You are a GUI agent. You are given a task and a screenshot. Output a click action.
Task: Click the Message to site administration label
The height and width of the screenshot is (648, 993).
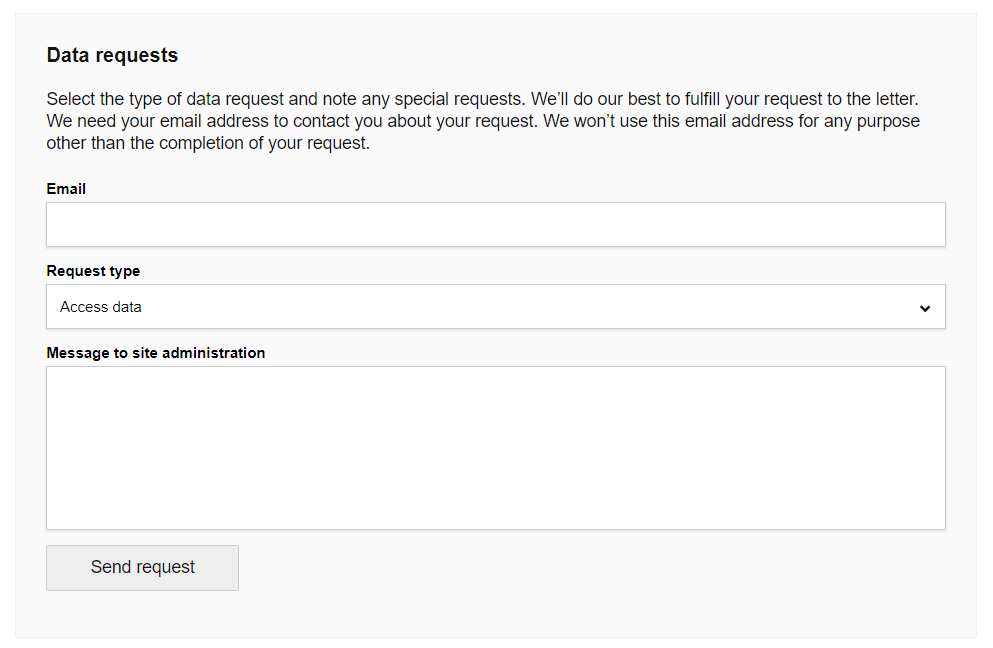pyautogui.click(x=155, y=353)
